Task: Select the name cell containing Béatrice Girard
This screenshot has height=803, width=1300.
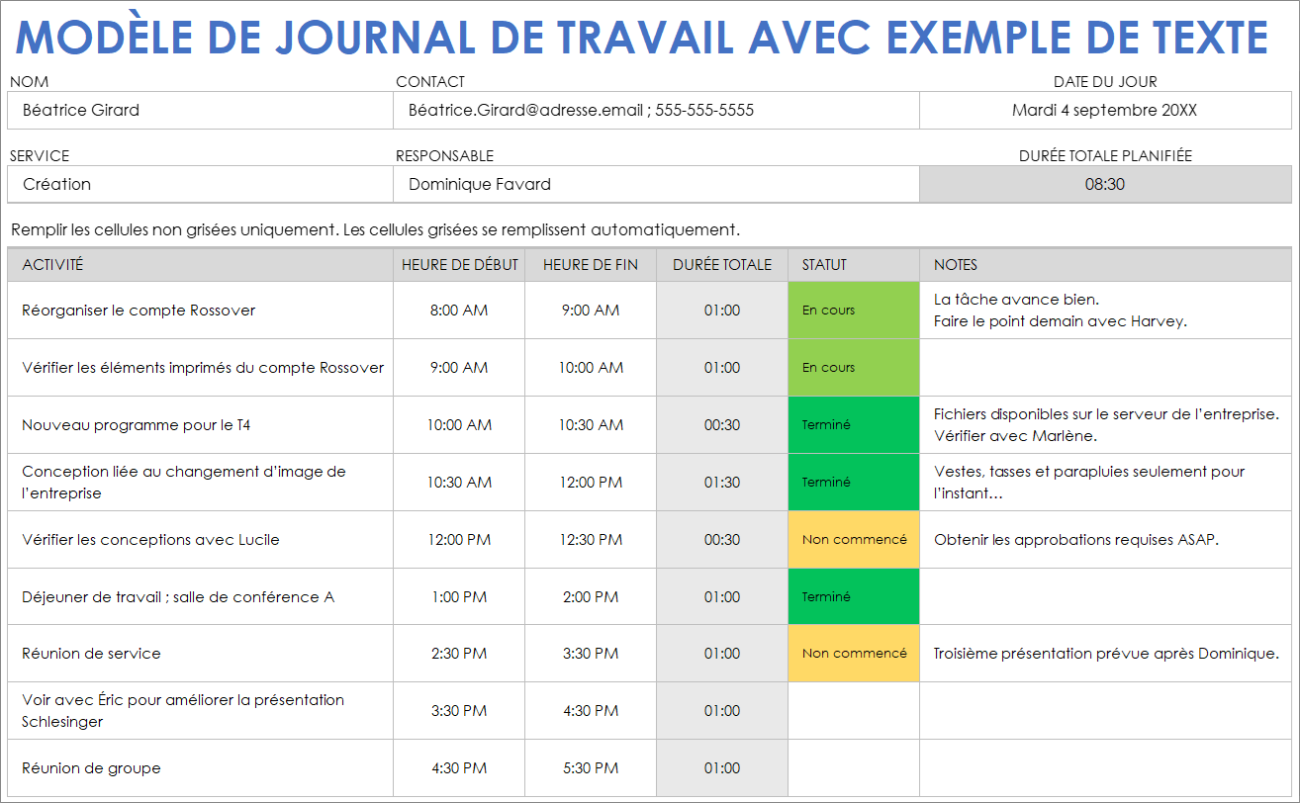Action: point(200,110)
